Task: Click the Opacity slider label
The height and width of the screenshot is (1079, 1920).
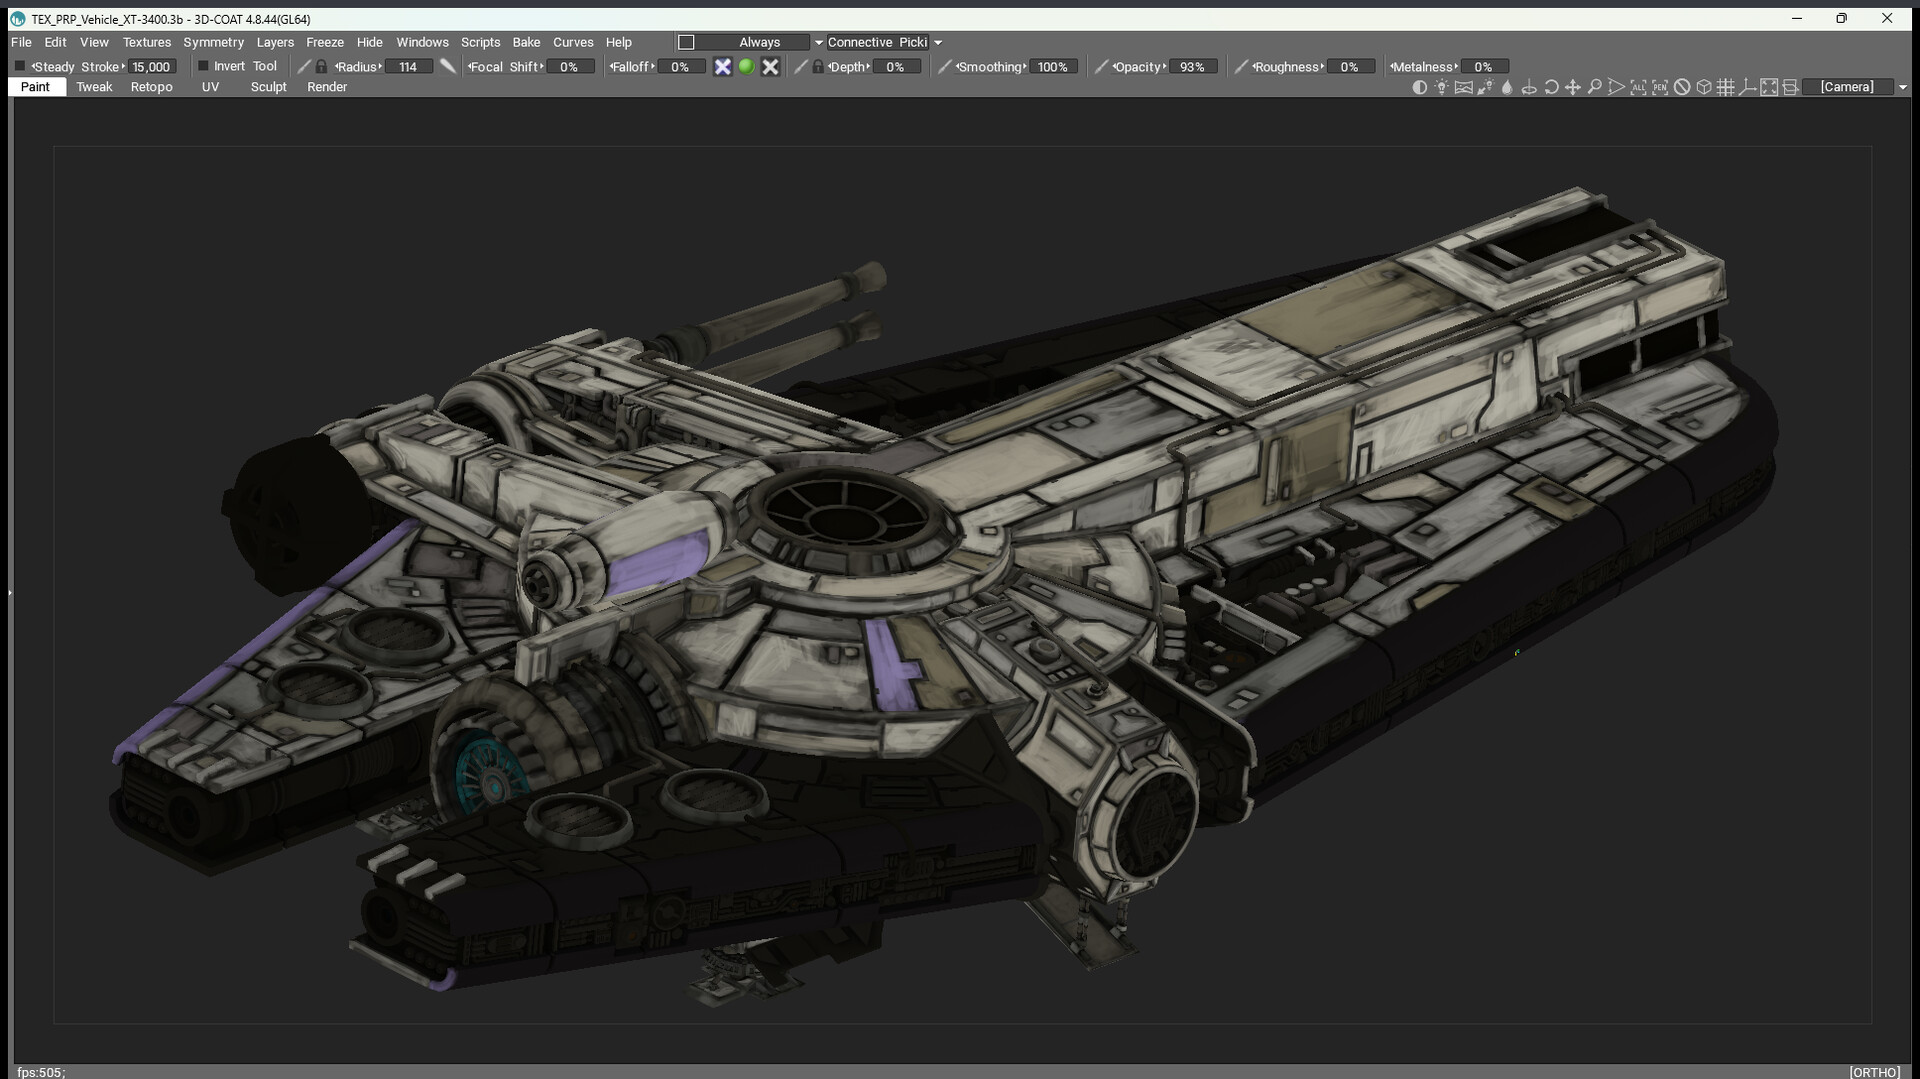Action: tap(1138, 67)
